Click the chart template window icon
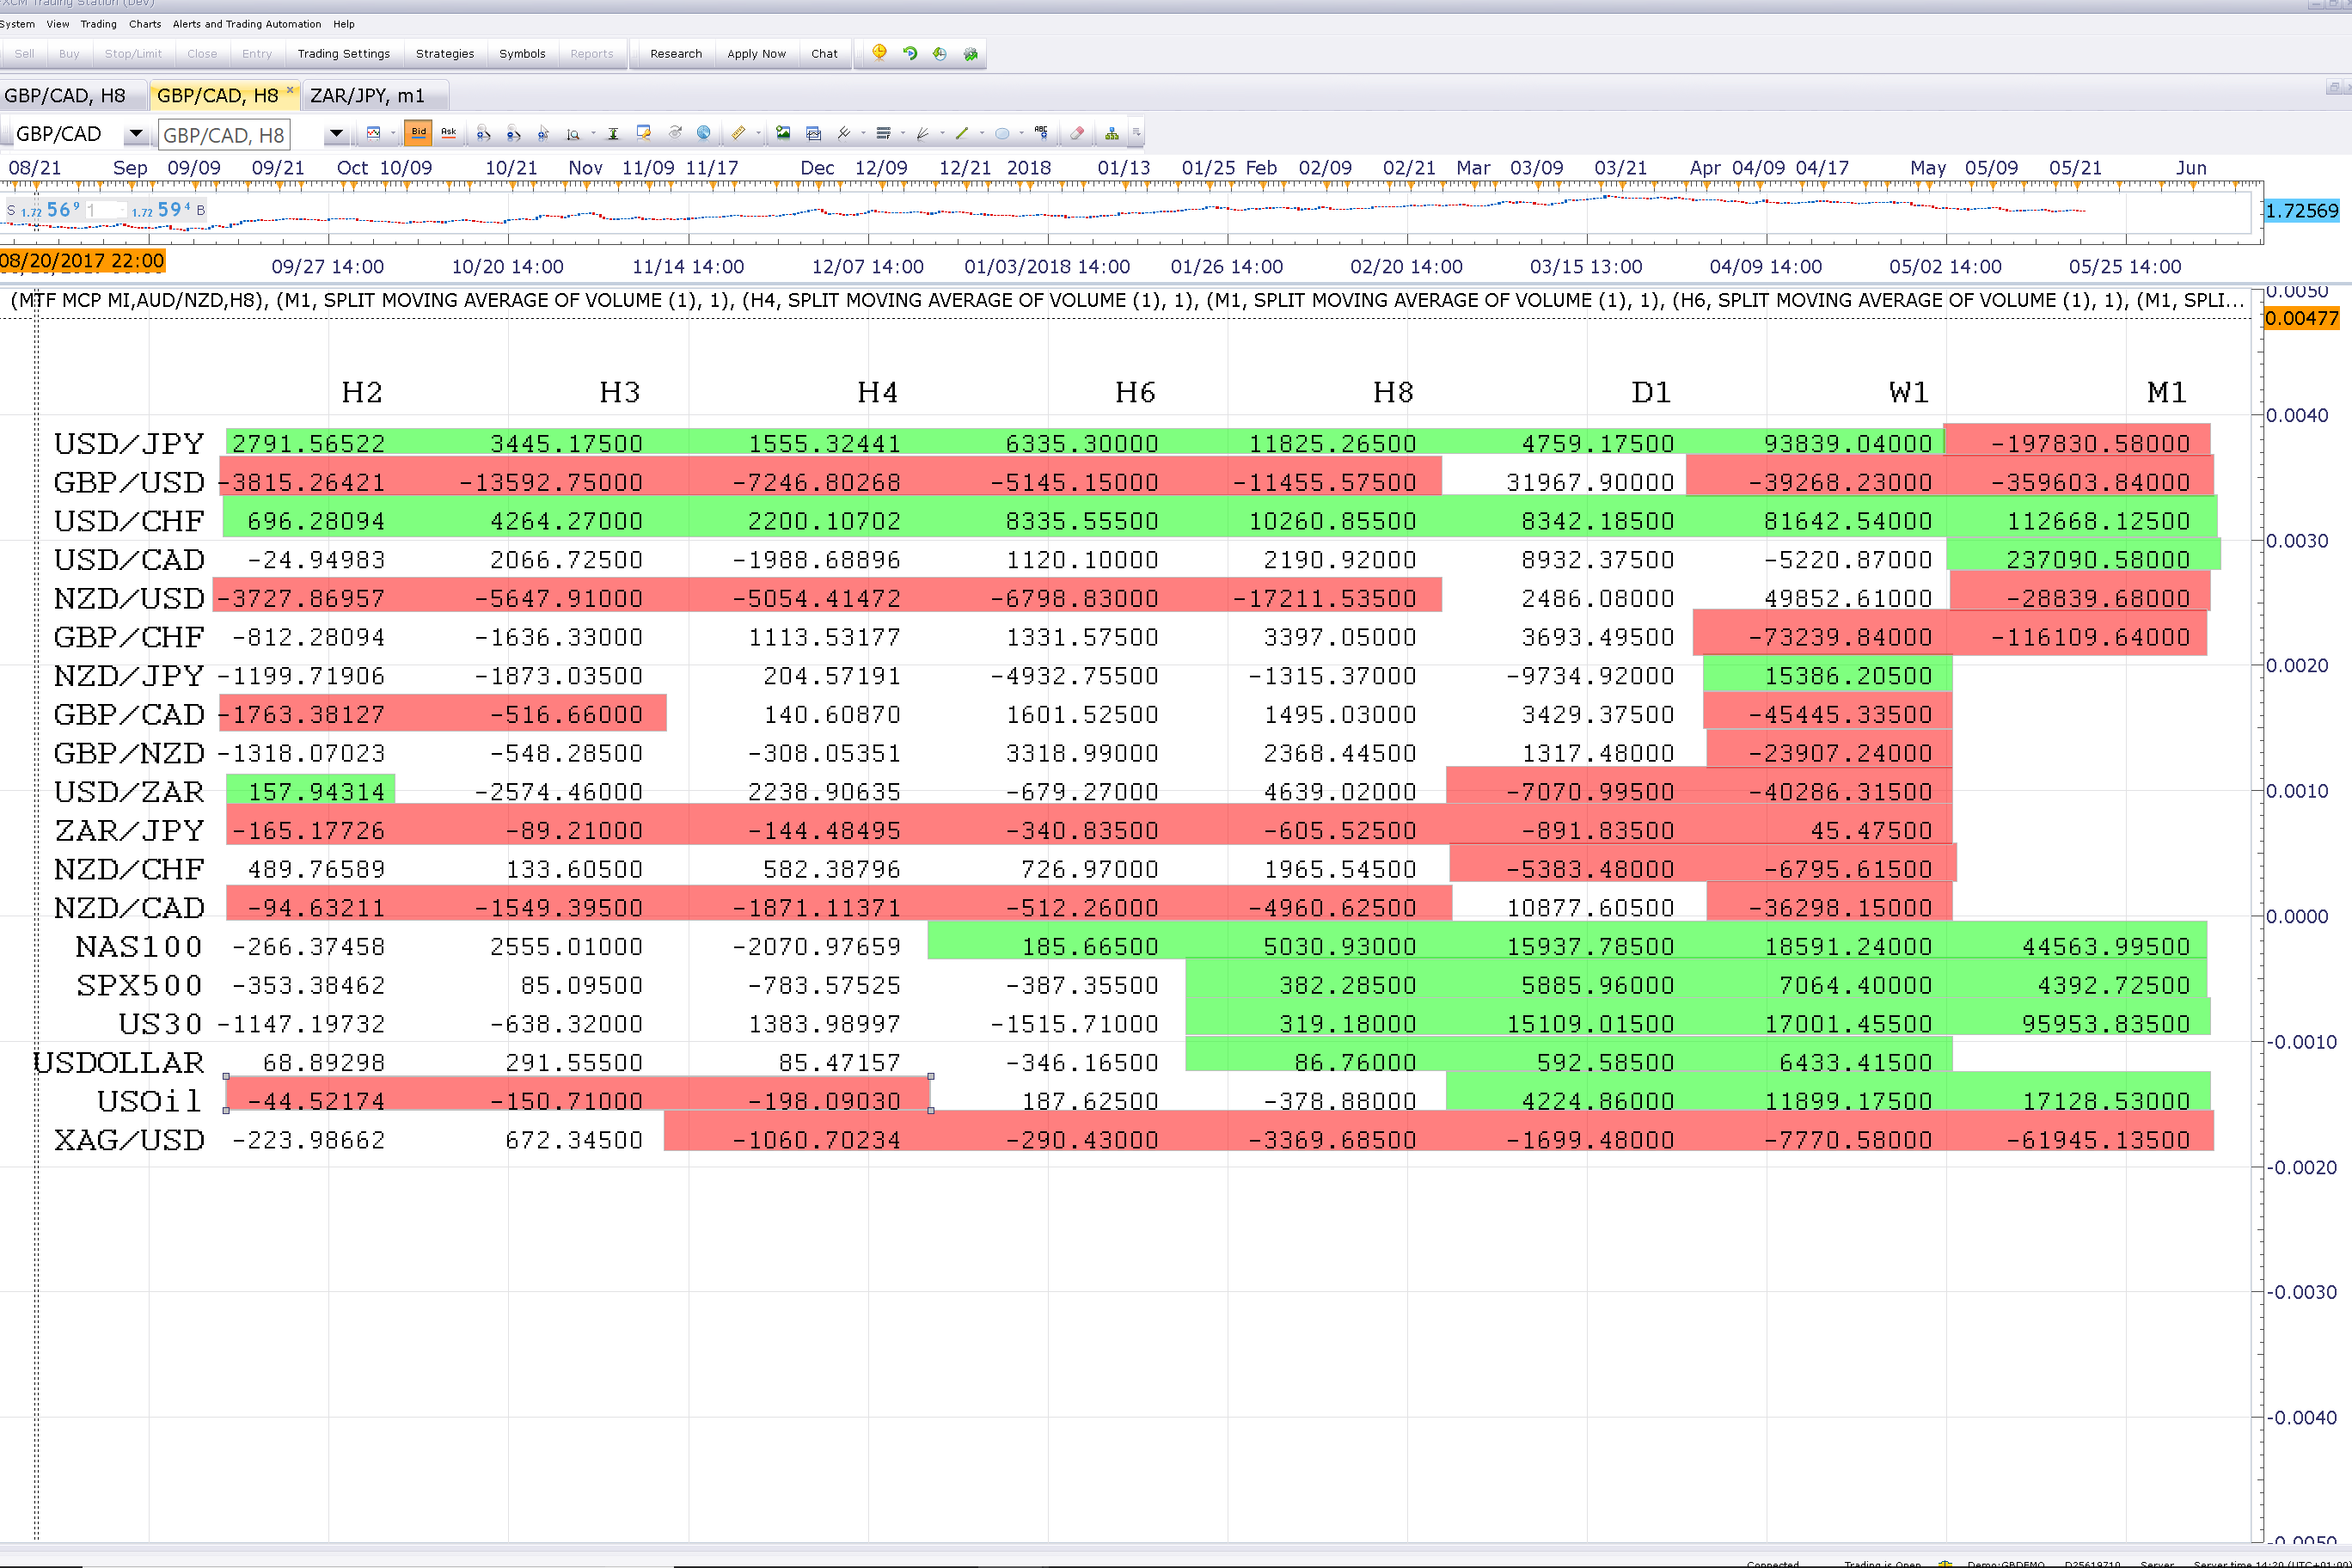This screenshot has height=1568, width=2352. (x=813, y=133)
